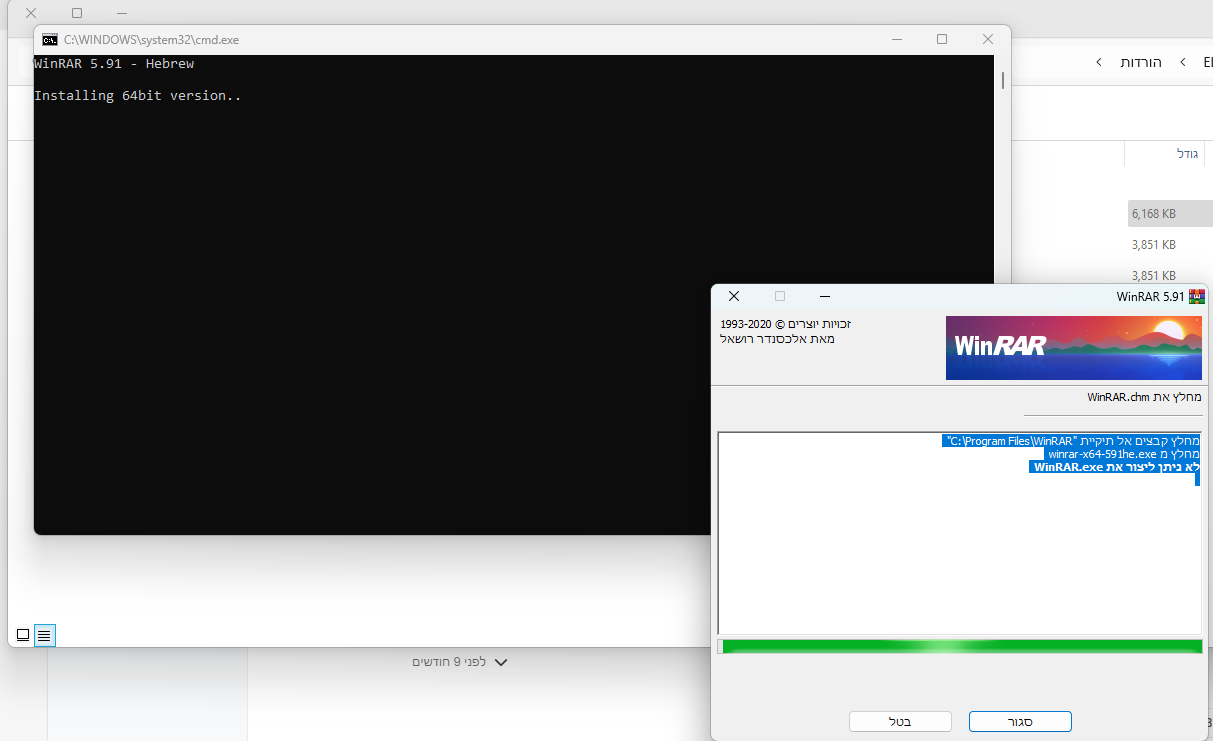Click the WinRAR sunset banner image
The width and height of the screenshot is (1213, 741).
click(1074, 348)
